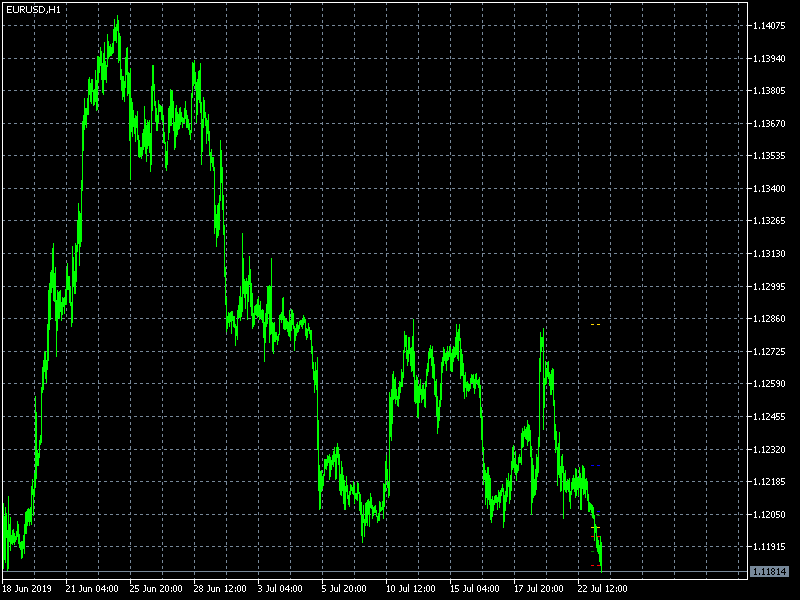Select the 22 Jul 12:00 time label
The height and width of the screenshot is (600, 800).
(x=603, y=589)
